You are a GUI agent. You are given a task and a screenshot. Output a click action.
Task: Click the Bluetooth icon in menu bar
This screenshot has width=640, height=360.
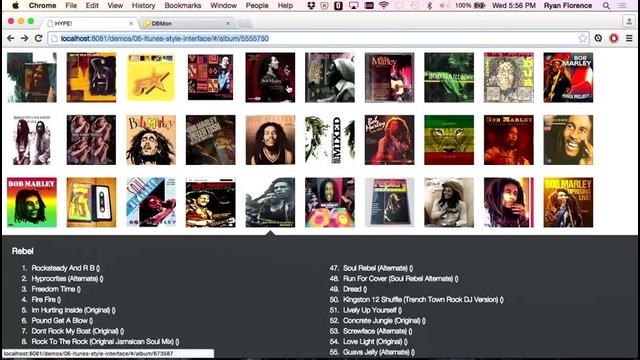(x=429, y=6)
